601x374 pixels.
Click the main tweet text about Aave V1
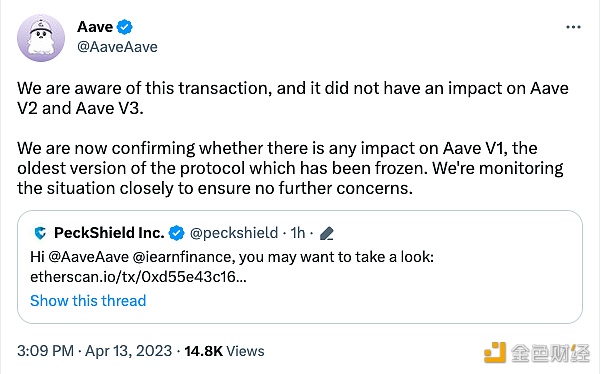coord(290,168)
